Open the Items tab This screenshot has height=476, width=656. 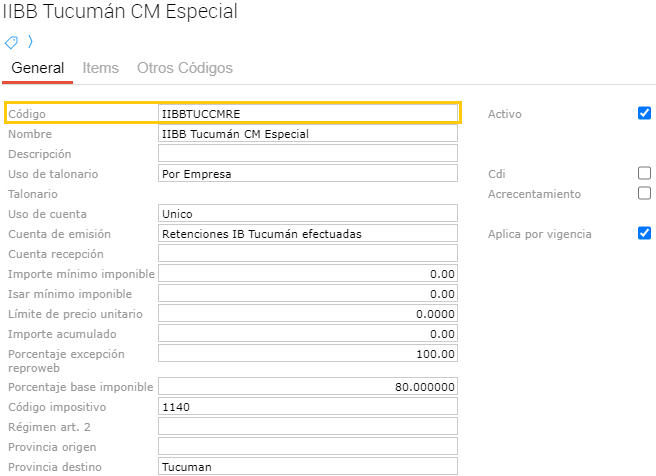pyautogui.click(x=100, y=68)
